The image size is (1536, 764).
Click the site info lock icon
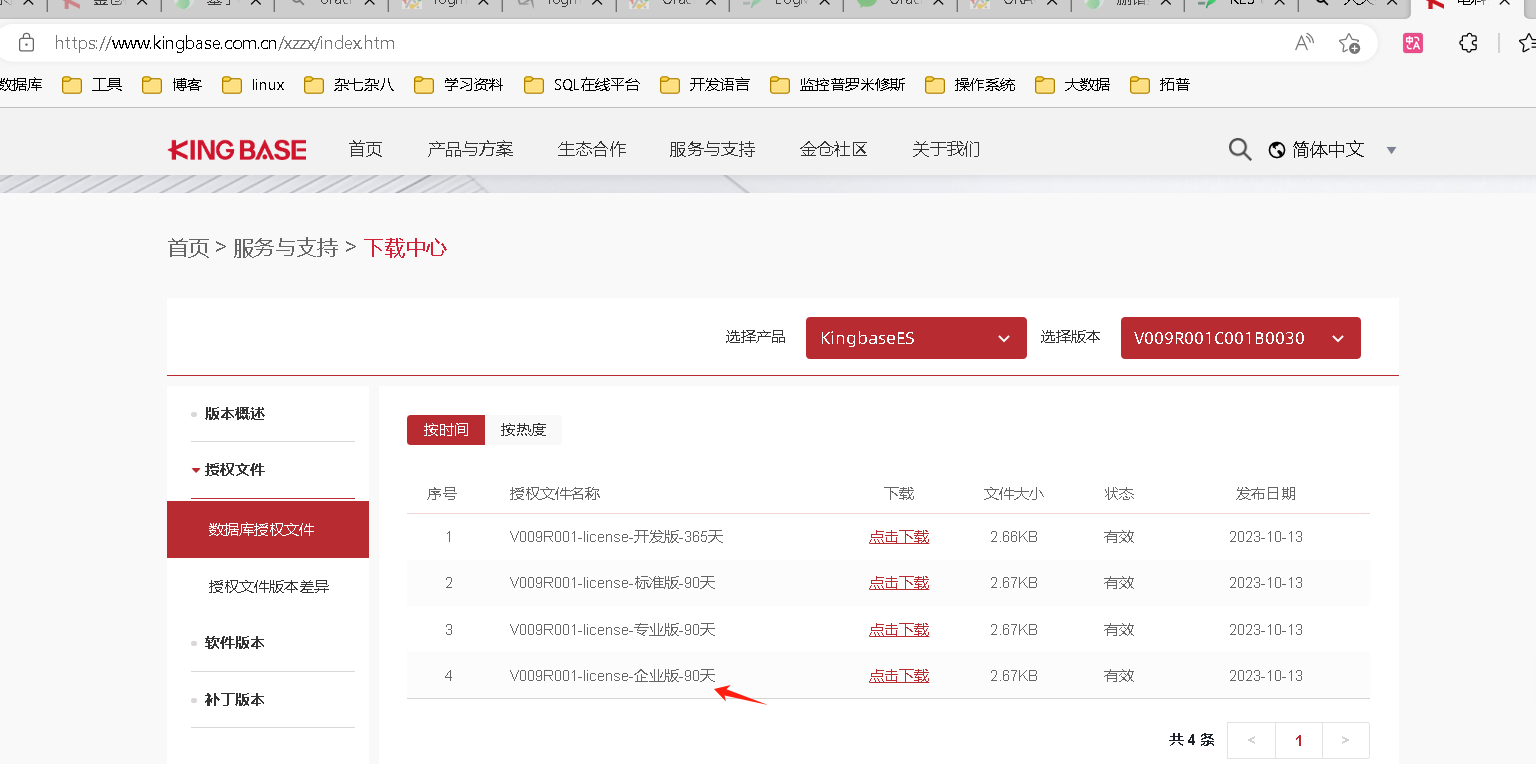pyautogui.click(x=26, y=43)
